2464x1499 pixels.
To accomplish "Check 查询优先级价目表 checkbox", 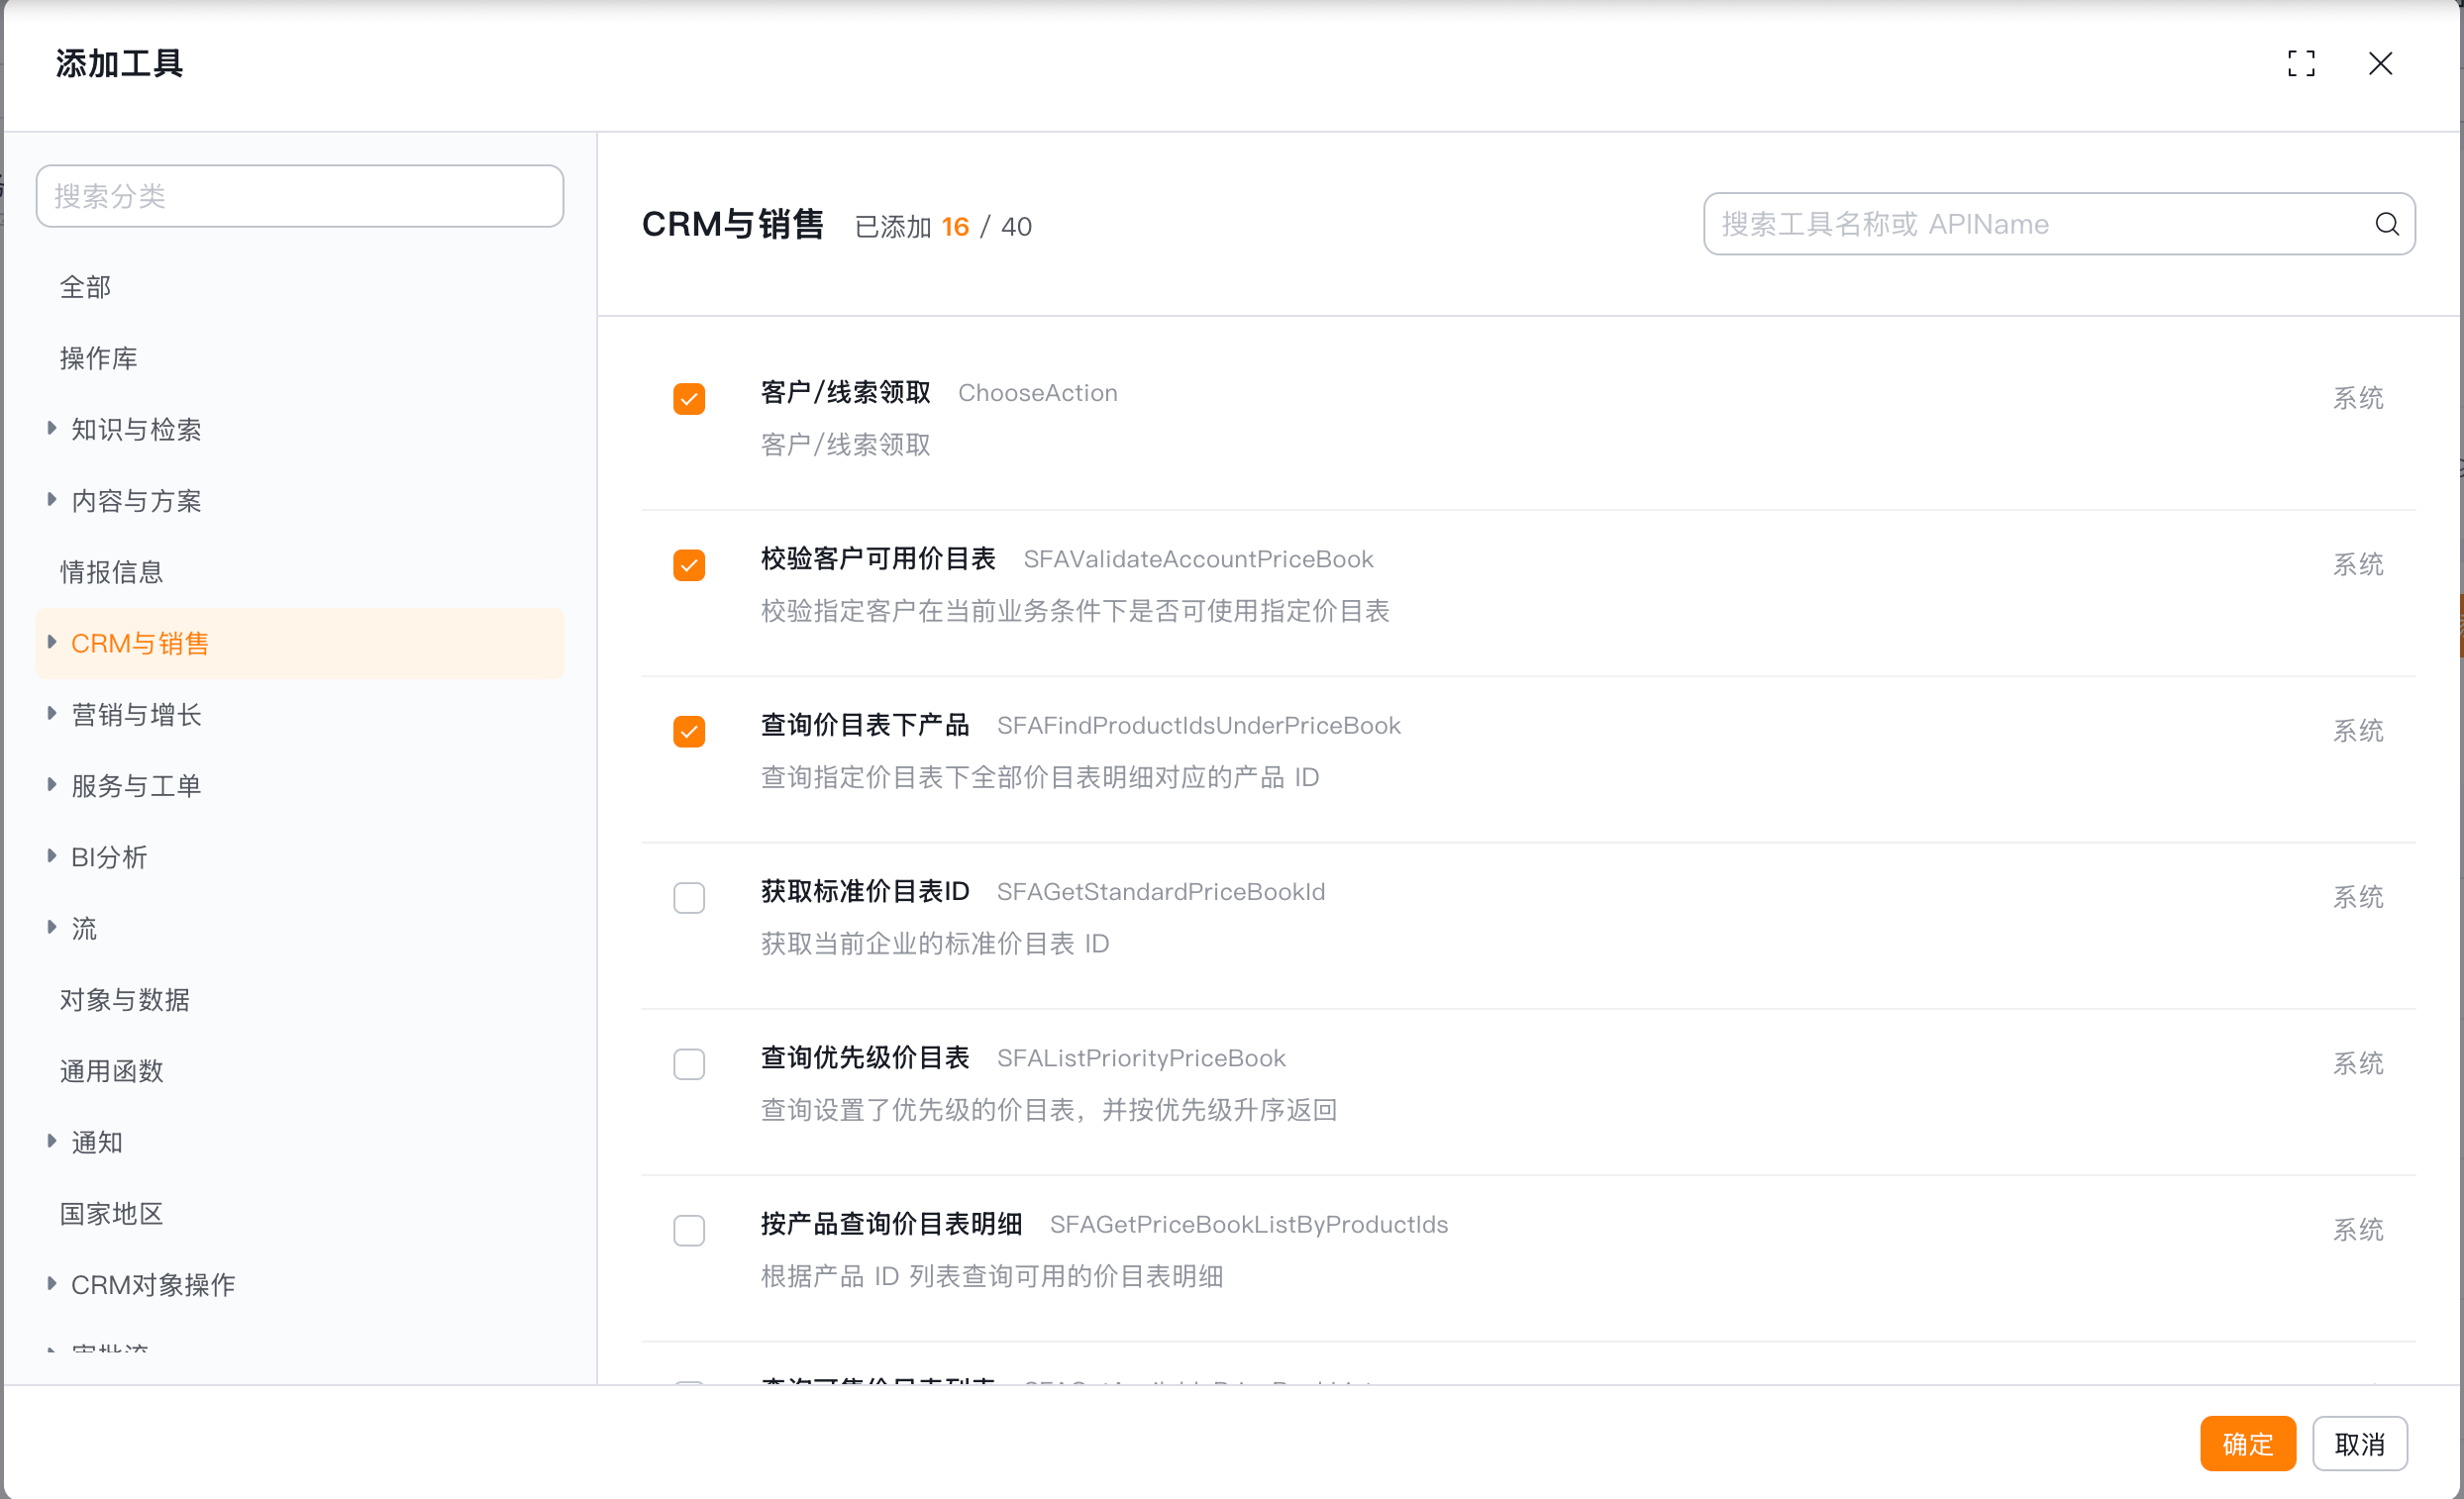I will [689, 1064].
